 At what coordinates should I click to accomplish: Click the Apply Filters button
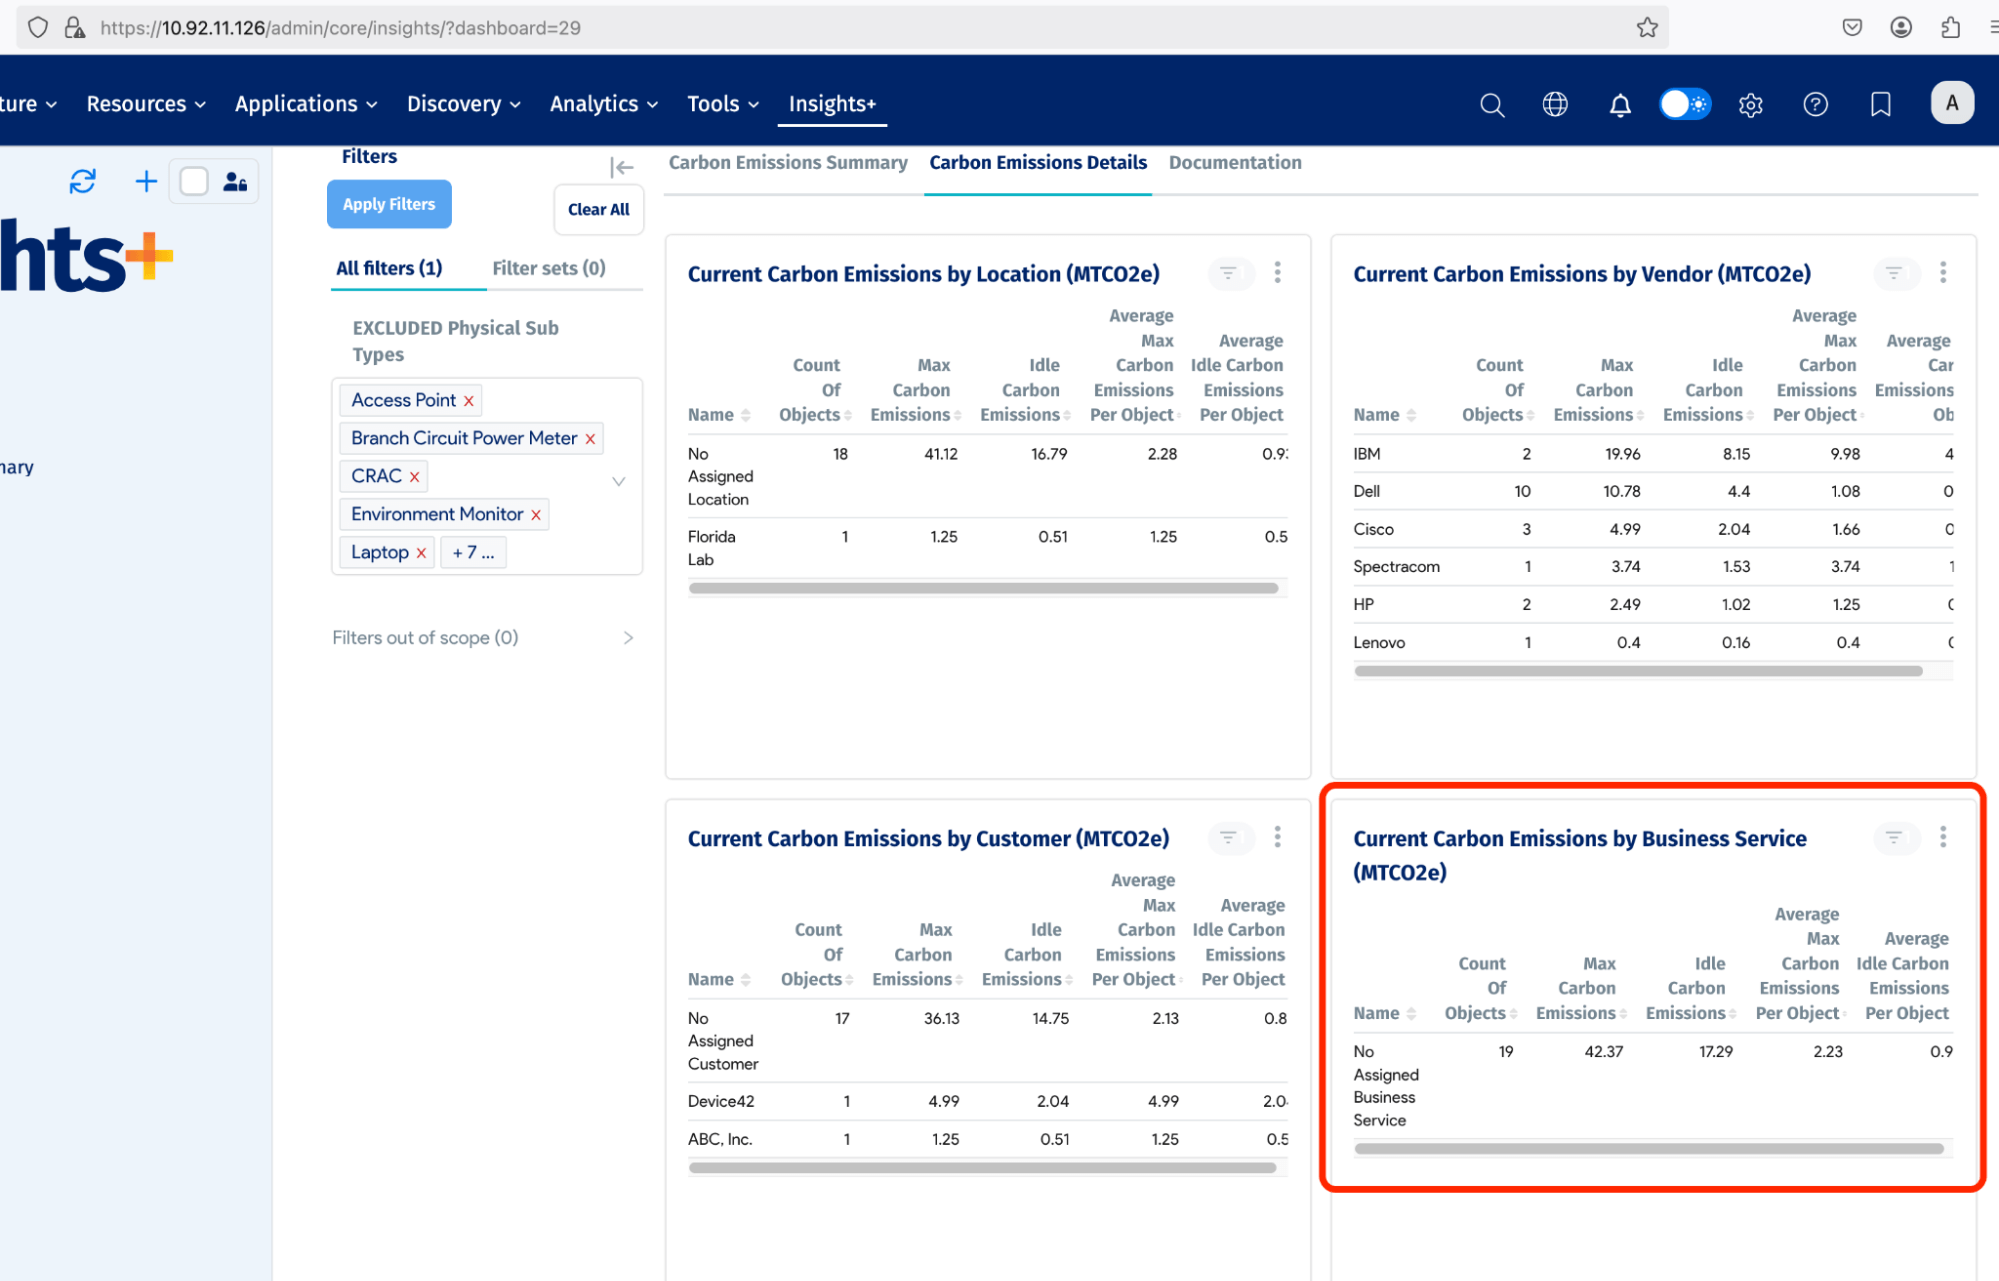[x=389, y=204]
